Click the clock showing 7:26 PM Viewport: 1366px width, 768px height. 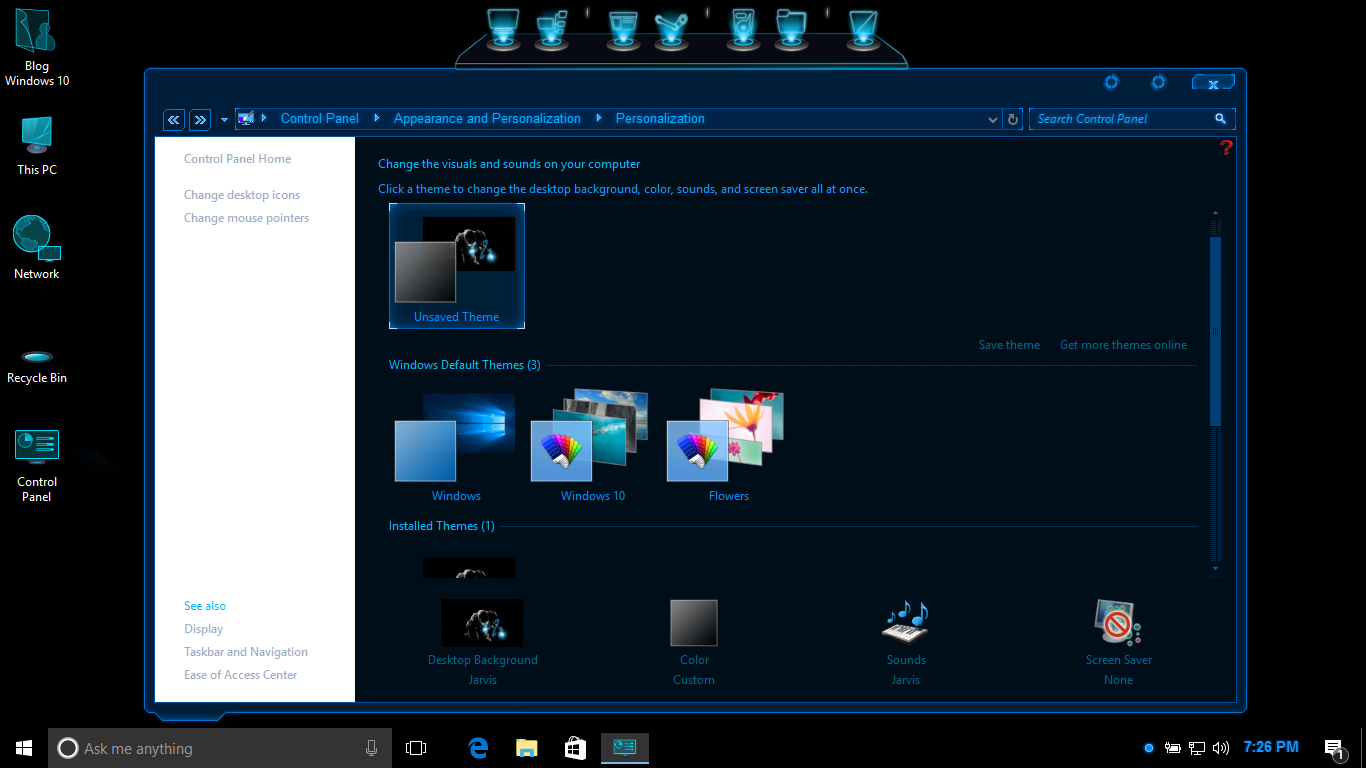(1271, 747)
